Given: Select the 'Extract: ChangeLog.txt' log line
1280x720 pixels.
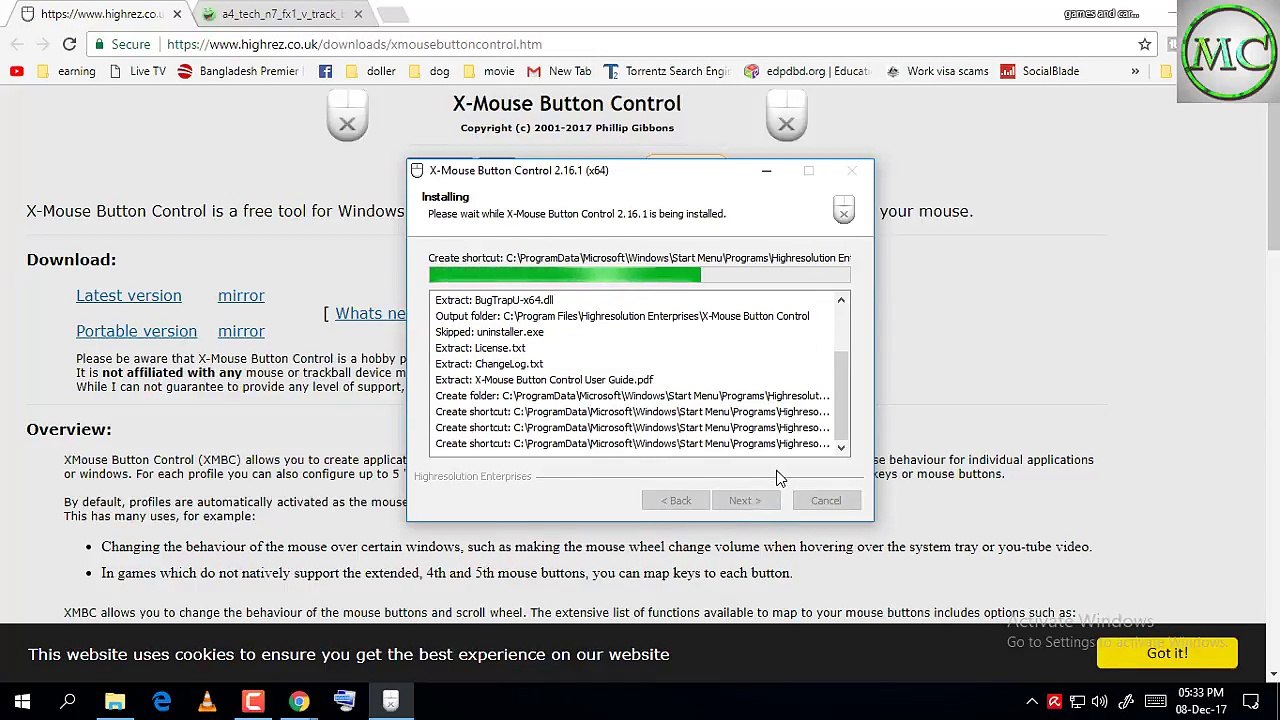Looking at the screenshot, I should click(489, 364).
